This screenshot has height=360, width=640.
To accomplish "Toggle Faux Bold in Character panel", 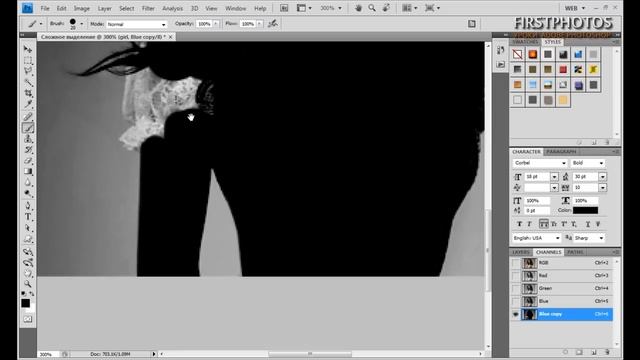I will pos(519,224).
